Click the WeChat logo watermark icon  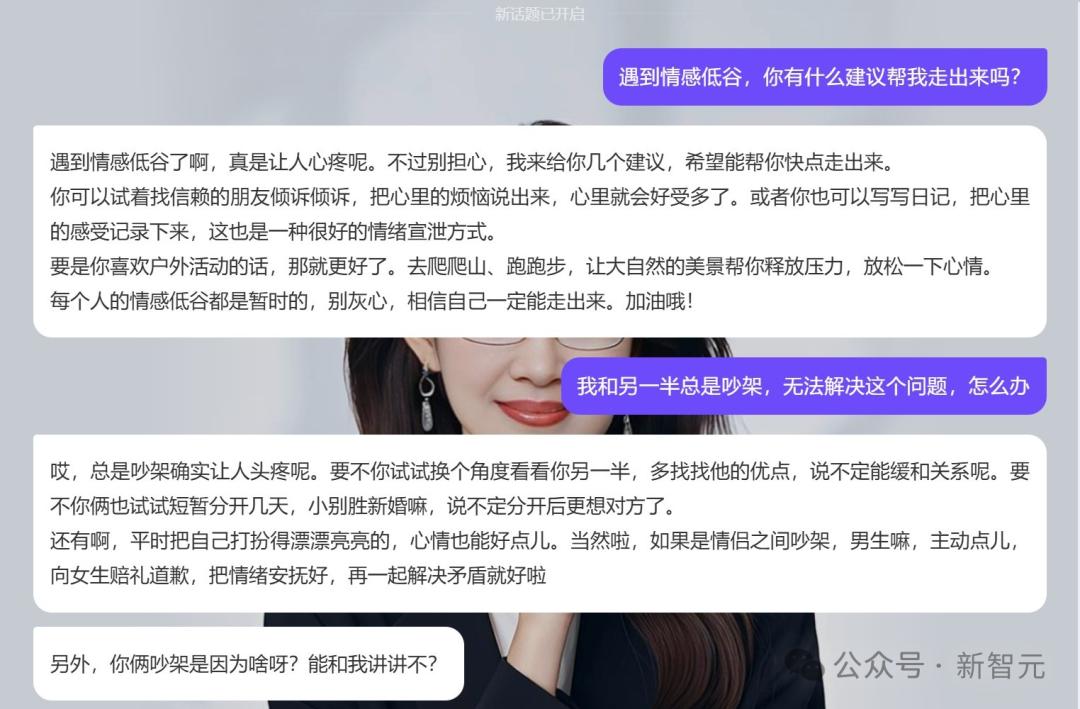coord(804,664)
